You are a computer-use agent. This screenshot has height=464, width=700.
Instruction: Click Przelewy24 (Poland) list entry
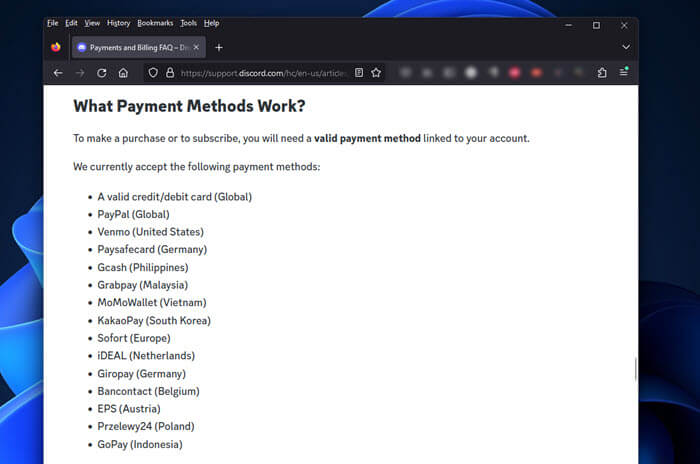[146, 426]
